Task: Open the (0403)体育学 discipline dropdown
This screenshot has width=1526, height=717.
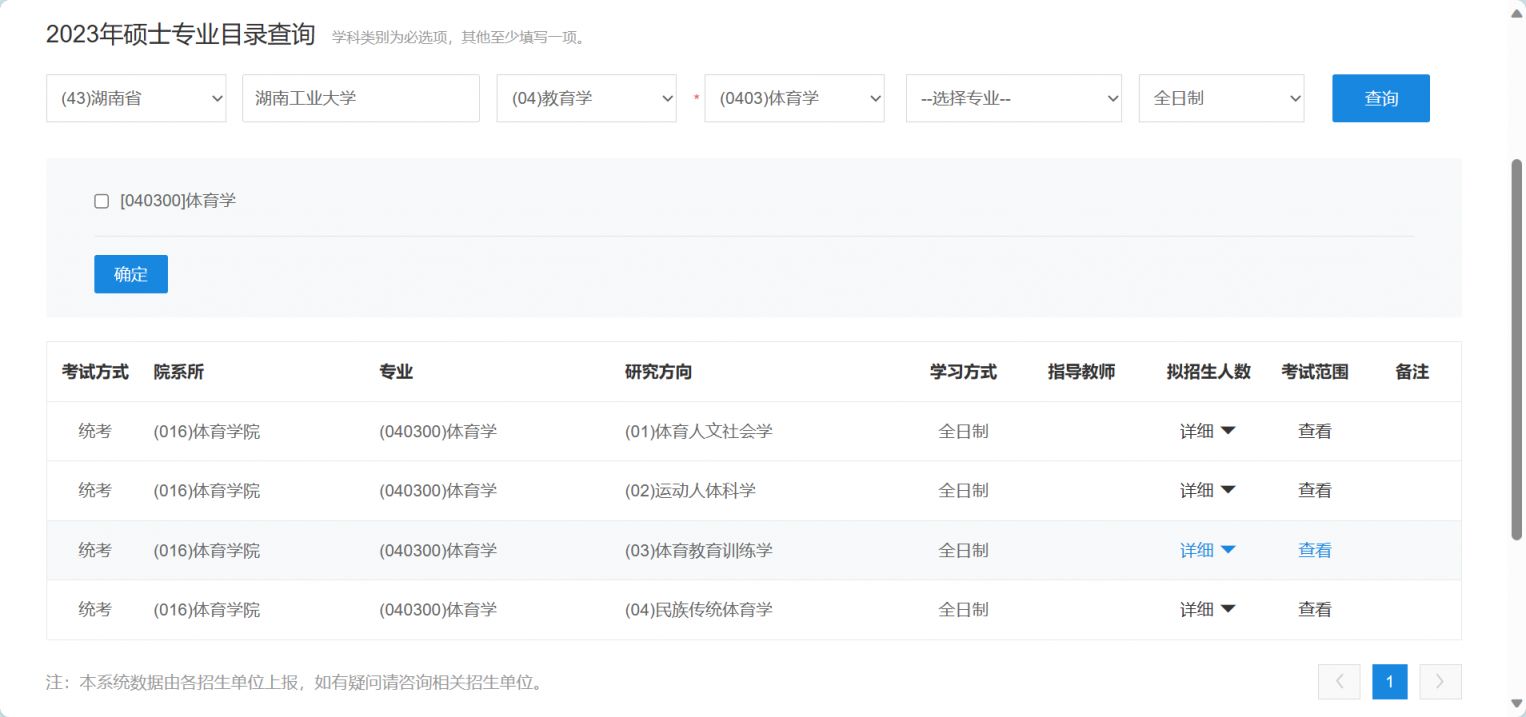Action: tap(795, 98)
